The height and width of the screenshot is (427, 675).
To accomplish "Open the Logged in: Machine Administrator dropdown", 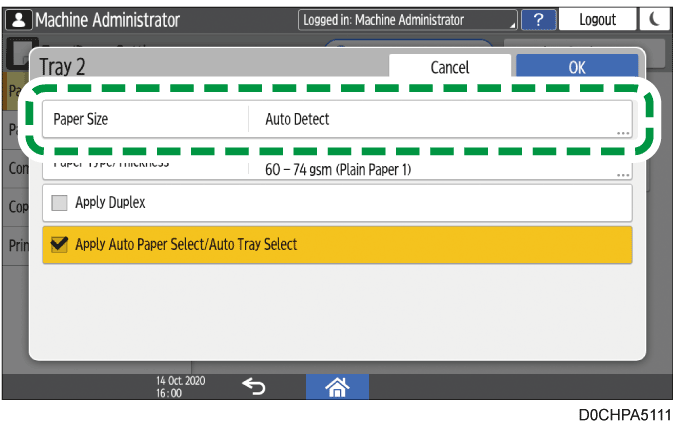I will tap(408, 19).
